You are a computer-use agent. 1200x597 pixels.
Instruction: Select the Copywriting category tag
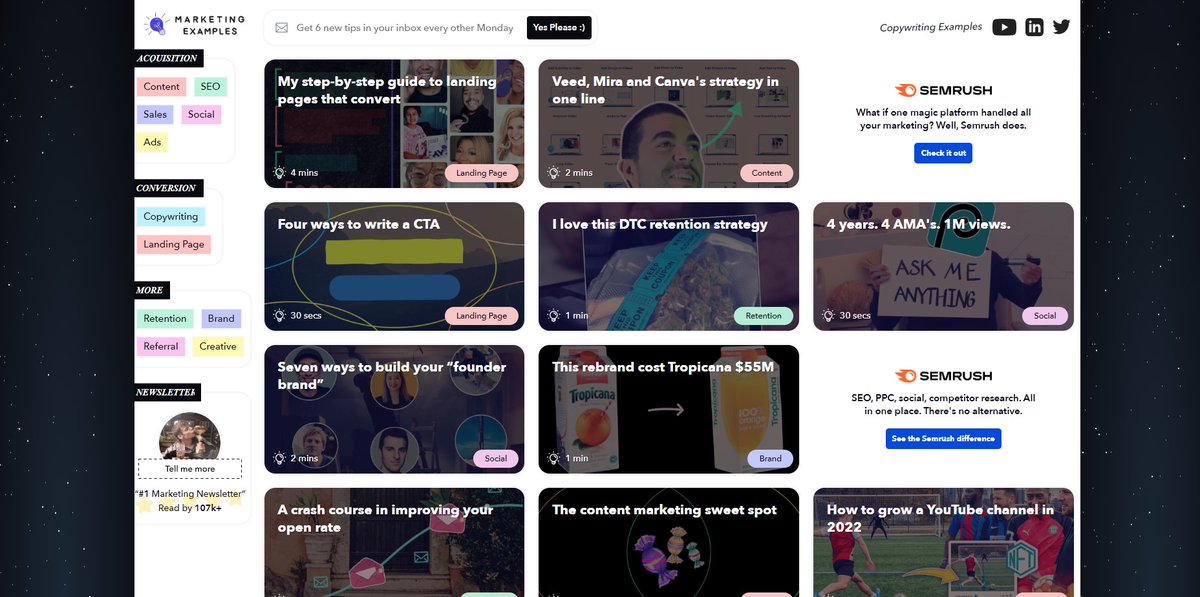[171, 216]
